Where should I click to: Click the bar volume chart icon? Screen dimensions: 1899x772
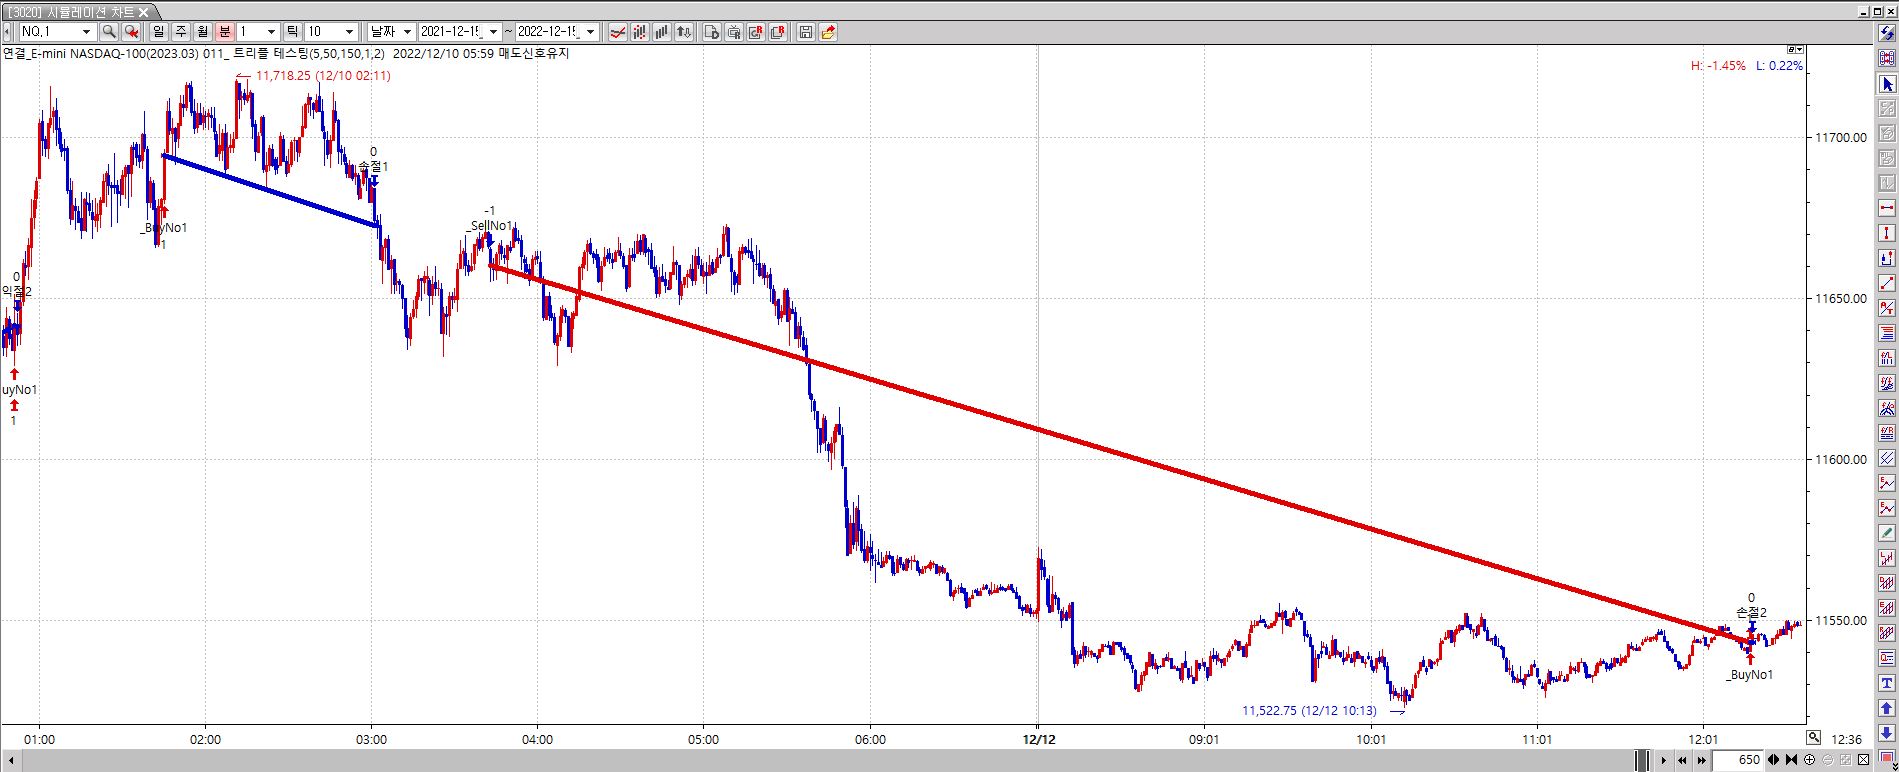click(662, 32)
